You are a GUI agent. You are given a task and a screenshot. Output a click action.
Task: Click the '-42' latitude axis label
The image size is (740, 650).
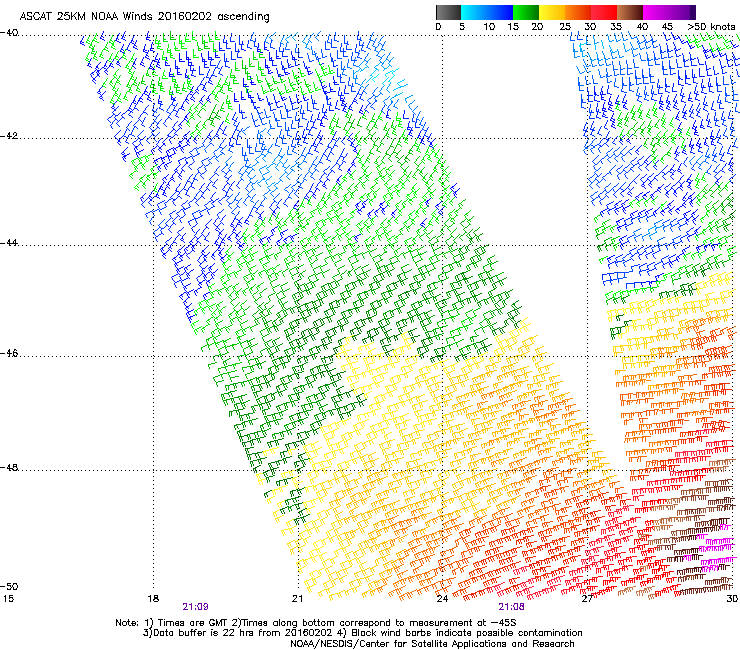pos(9,136)
